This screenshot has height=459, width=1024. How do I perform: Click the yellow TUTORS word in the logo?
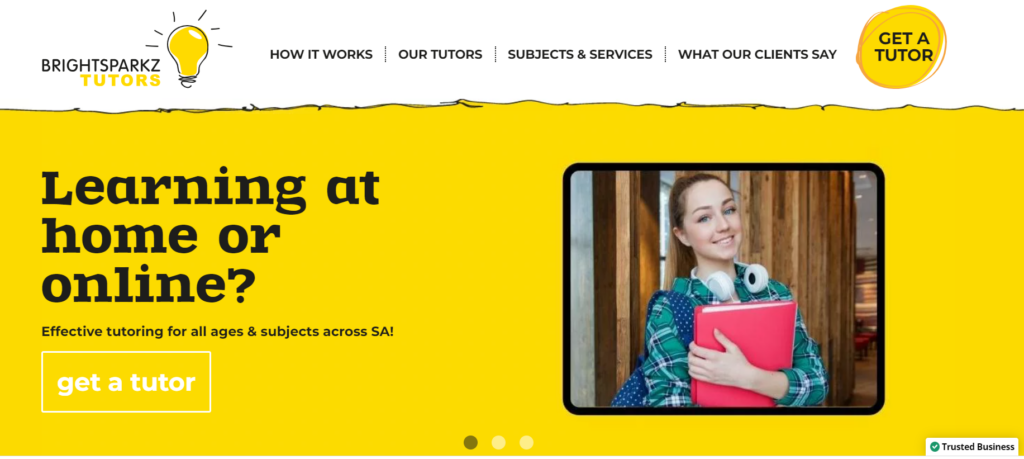pyautogui.click(x=120, y=80)
